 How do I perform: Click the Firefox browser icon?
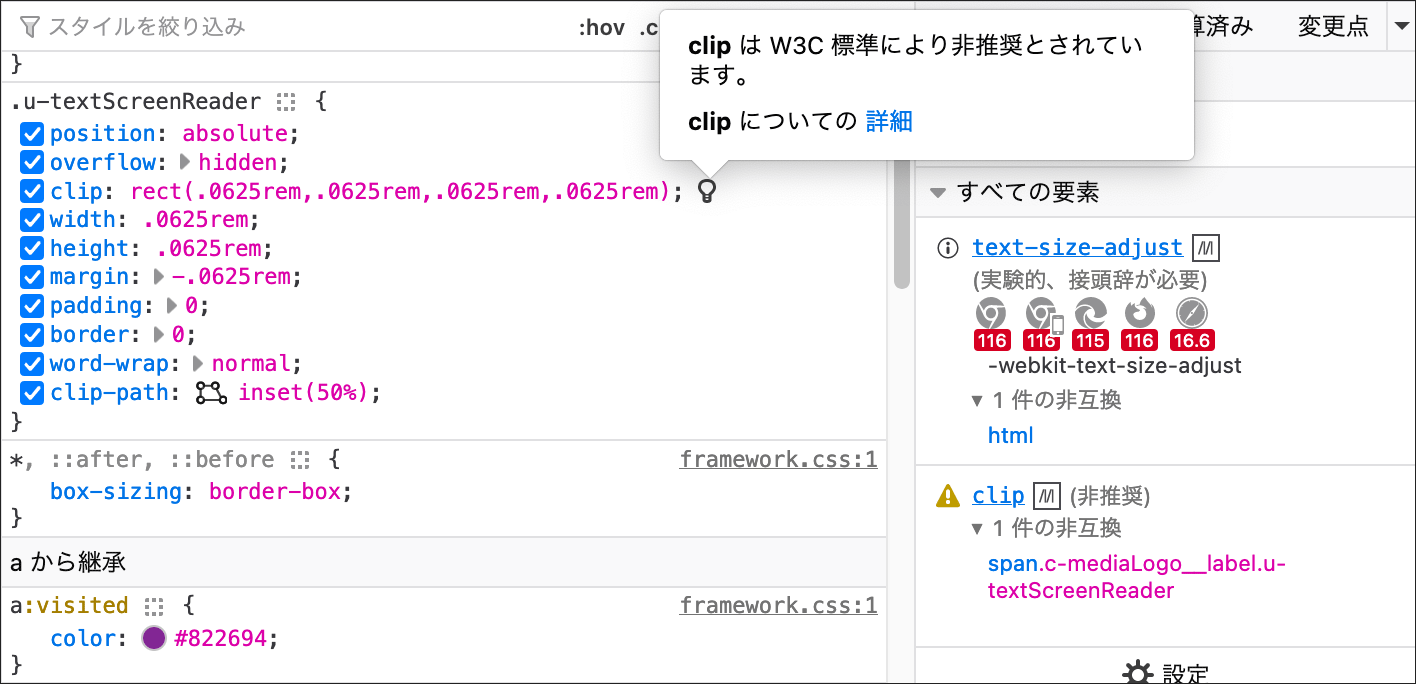tap(1141, 314)
